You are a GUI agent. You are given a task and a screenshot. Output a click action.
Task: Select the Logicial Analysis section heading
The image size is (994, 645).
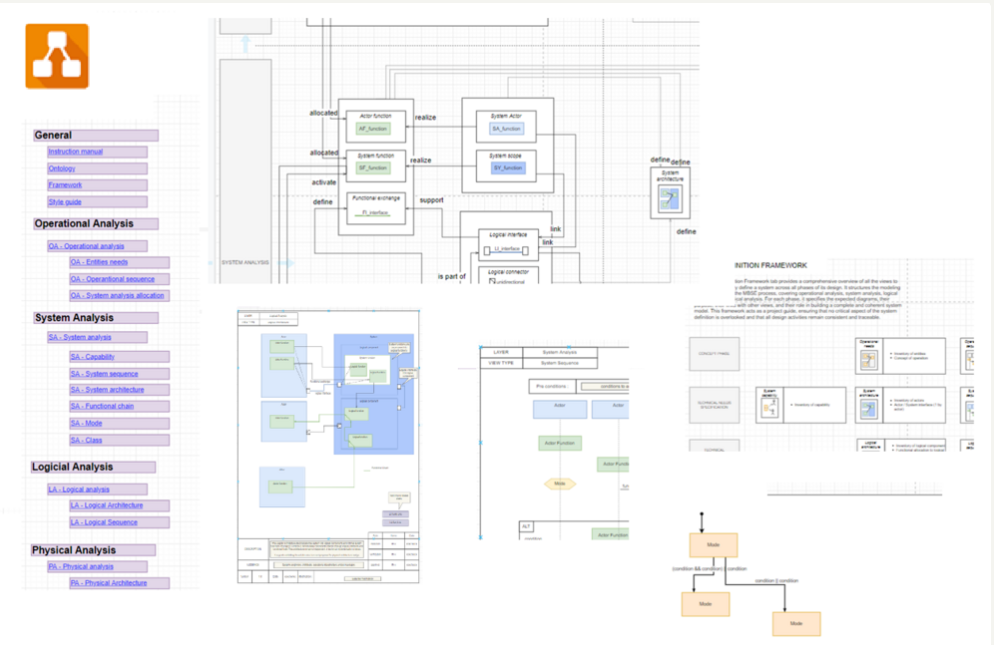[93, 467]
